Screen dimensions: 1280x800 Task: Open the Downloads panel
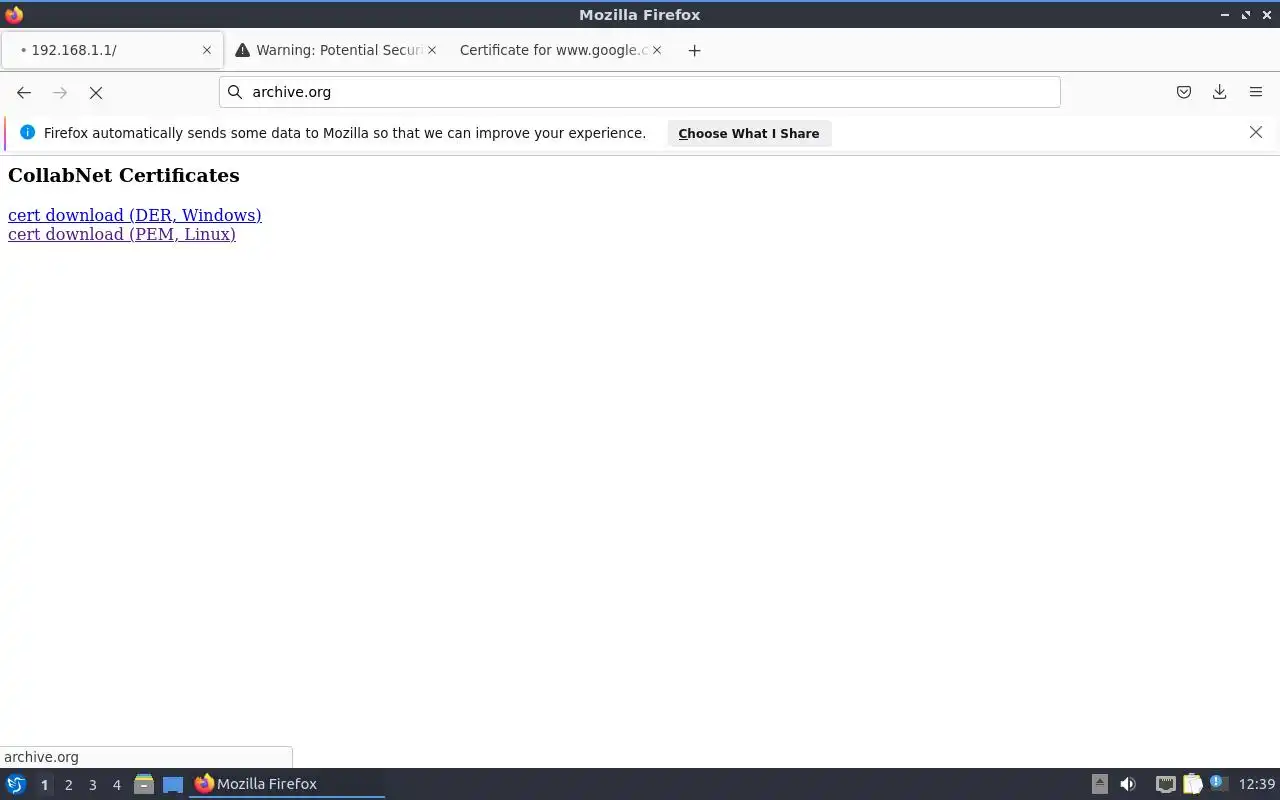1220,92
